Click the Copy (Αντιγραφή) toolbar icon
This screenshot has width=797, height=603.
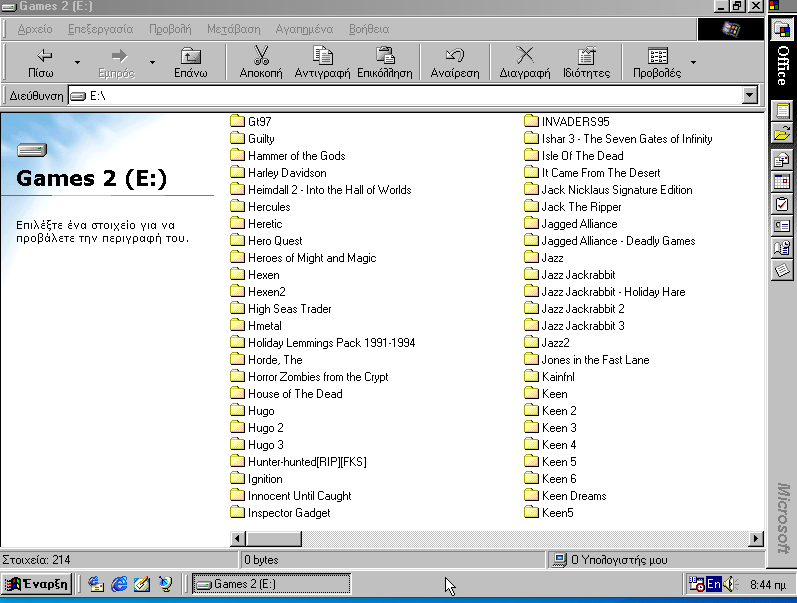323,62
